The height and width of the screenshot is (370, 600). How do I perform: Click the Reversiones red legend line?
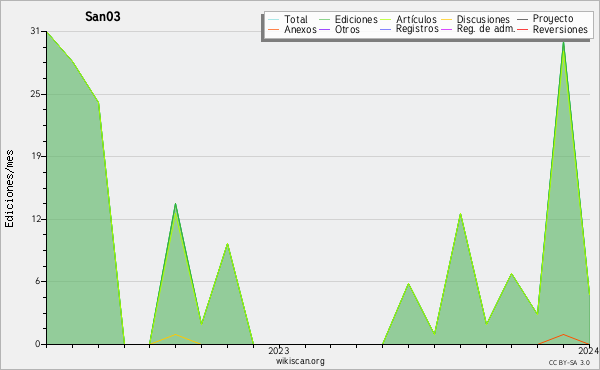pos(522,29)
